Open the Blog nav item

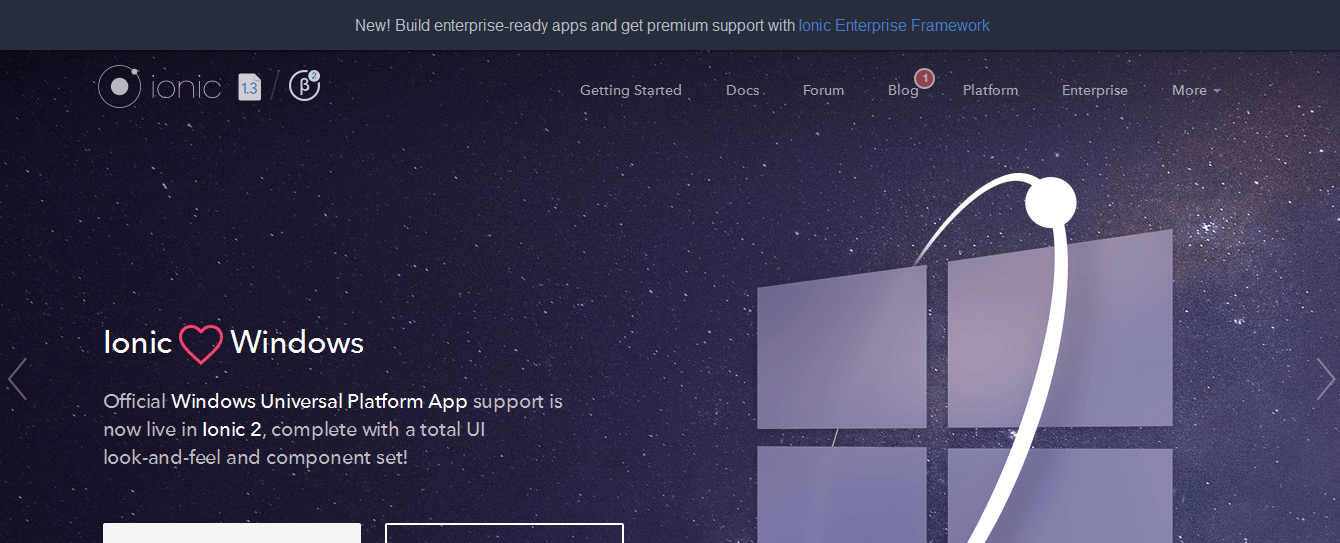click(903, 90)
